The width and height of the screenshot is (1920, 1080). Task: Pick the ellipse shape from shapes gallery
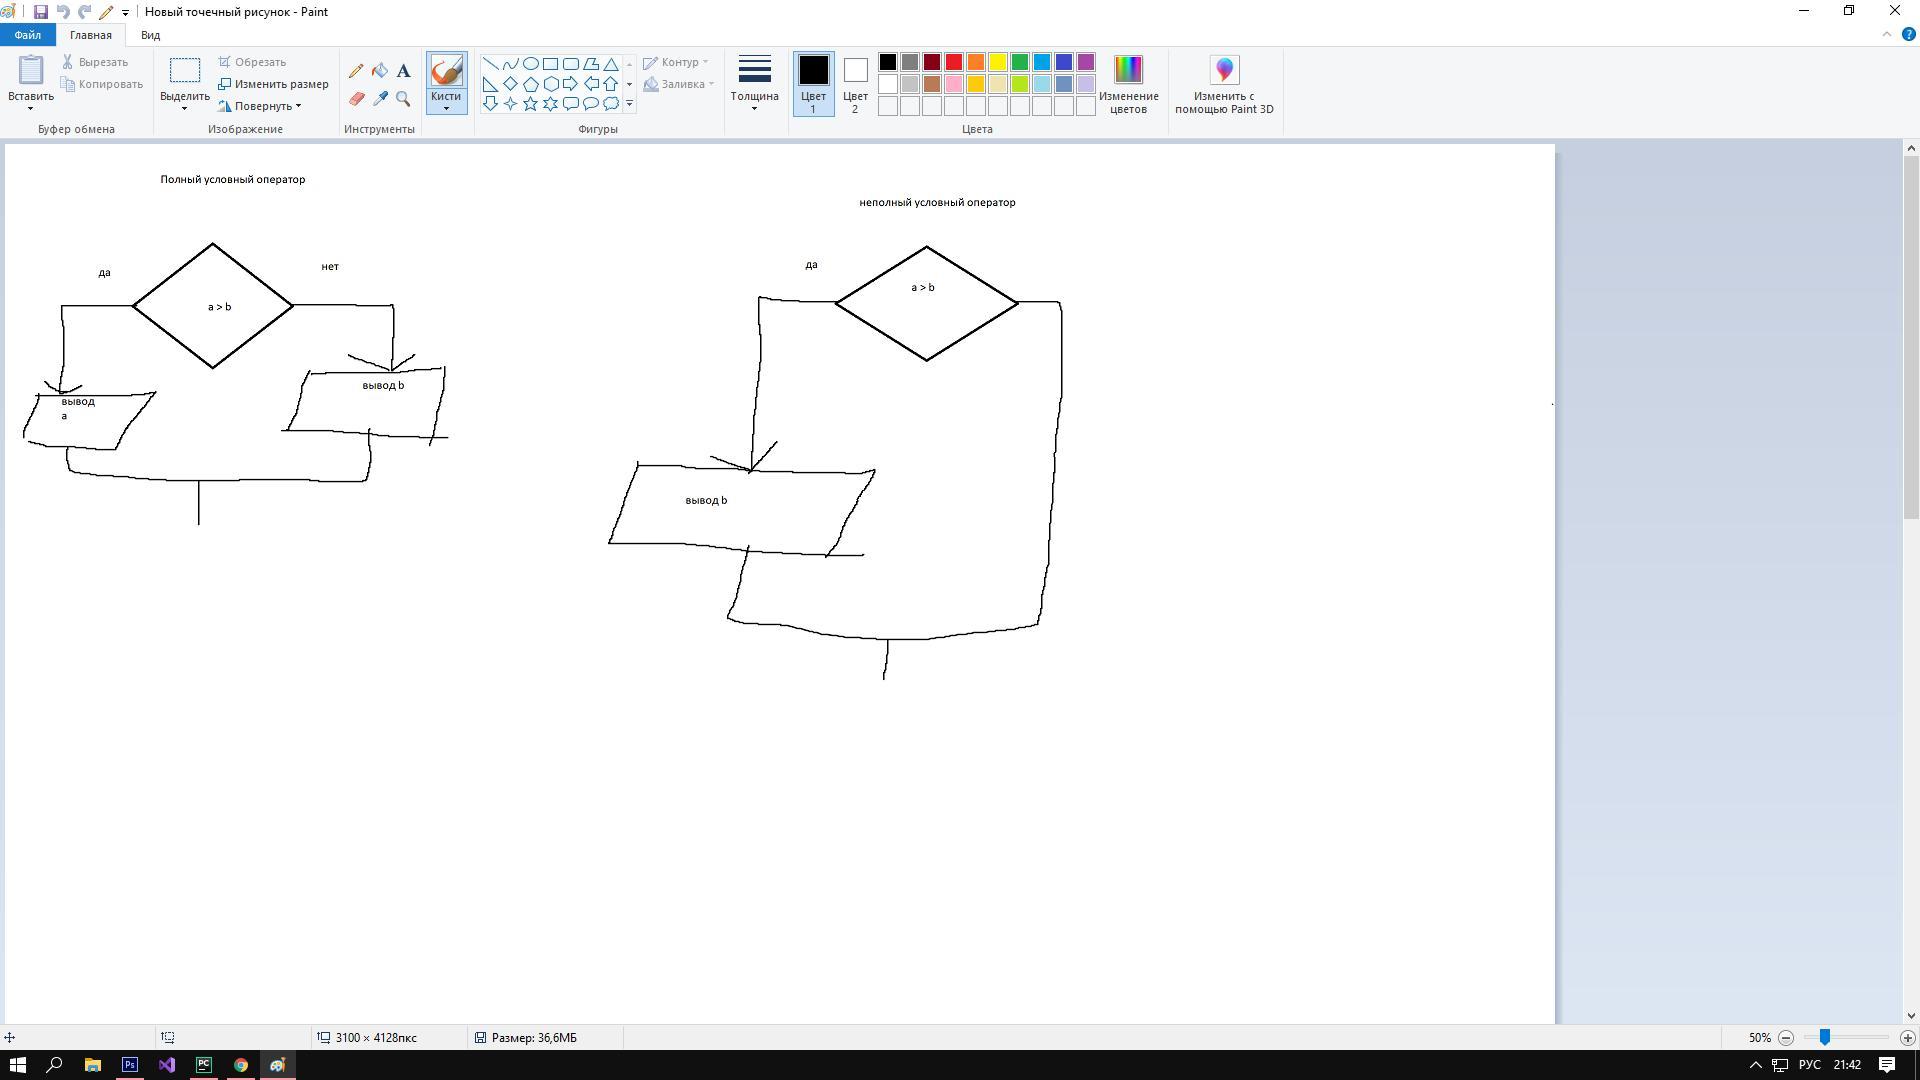[530, 64]
